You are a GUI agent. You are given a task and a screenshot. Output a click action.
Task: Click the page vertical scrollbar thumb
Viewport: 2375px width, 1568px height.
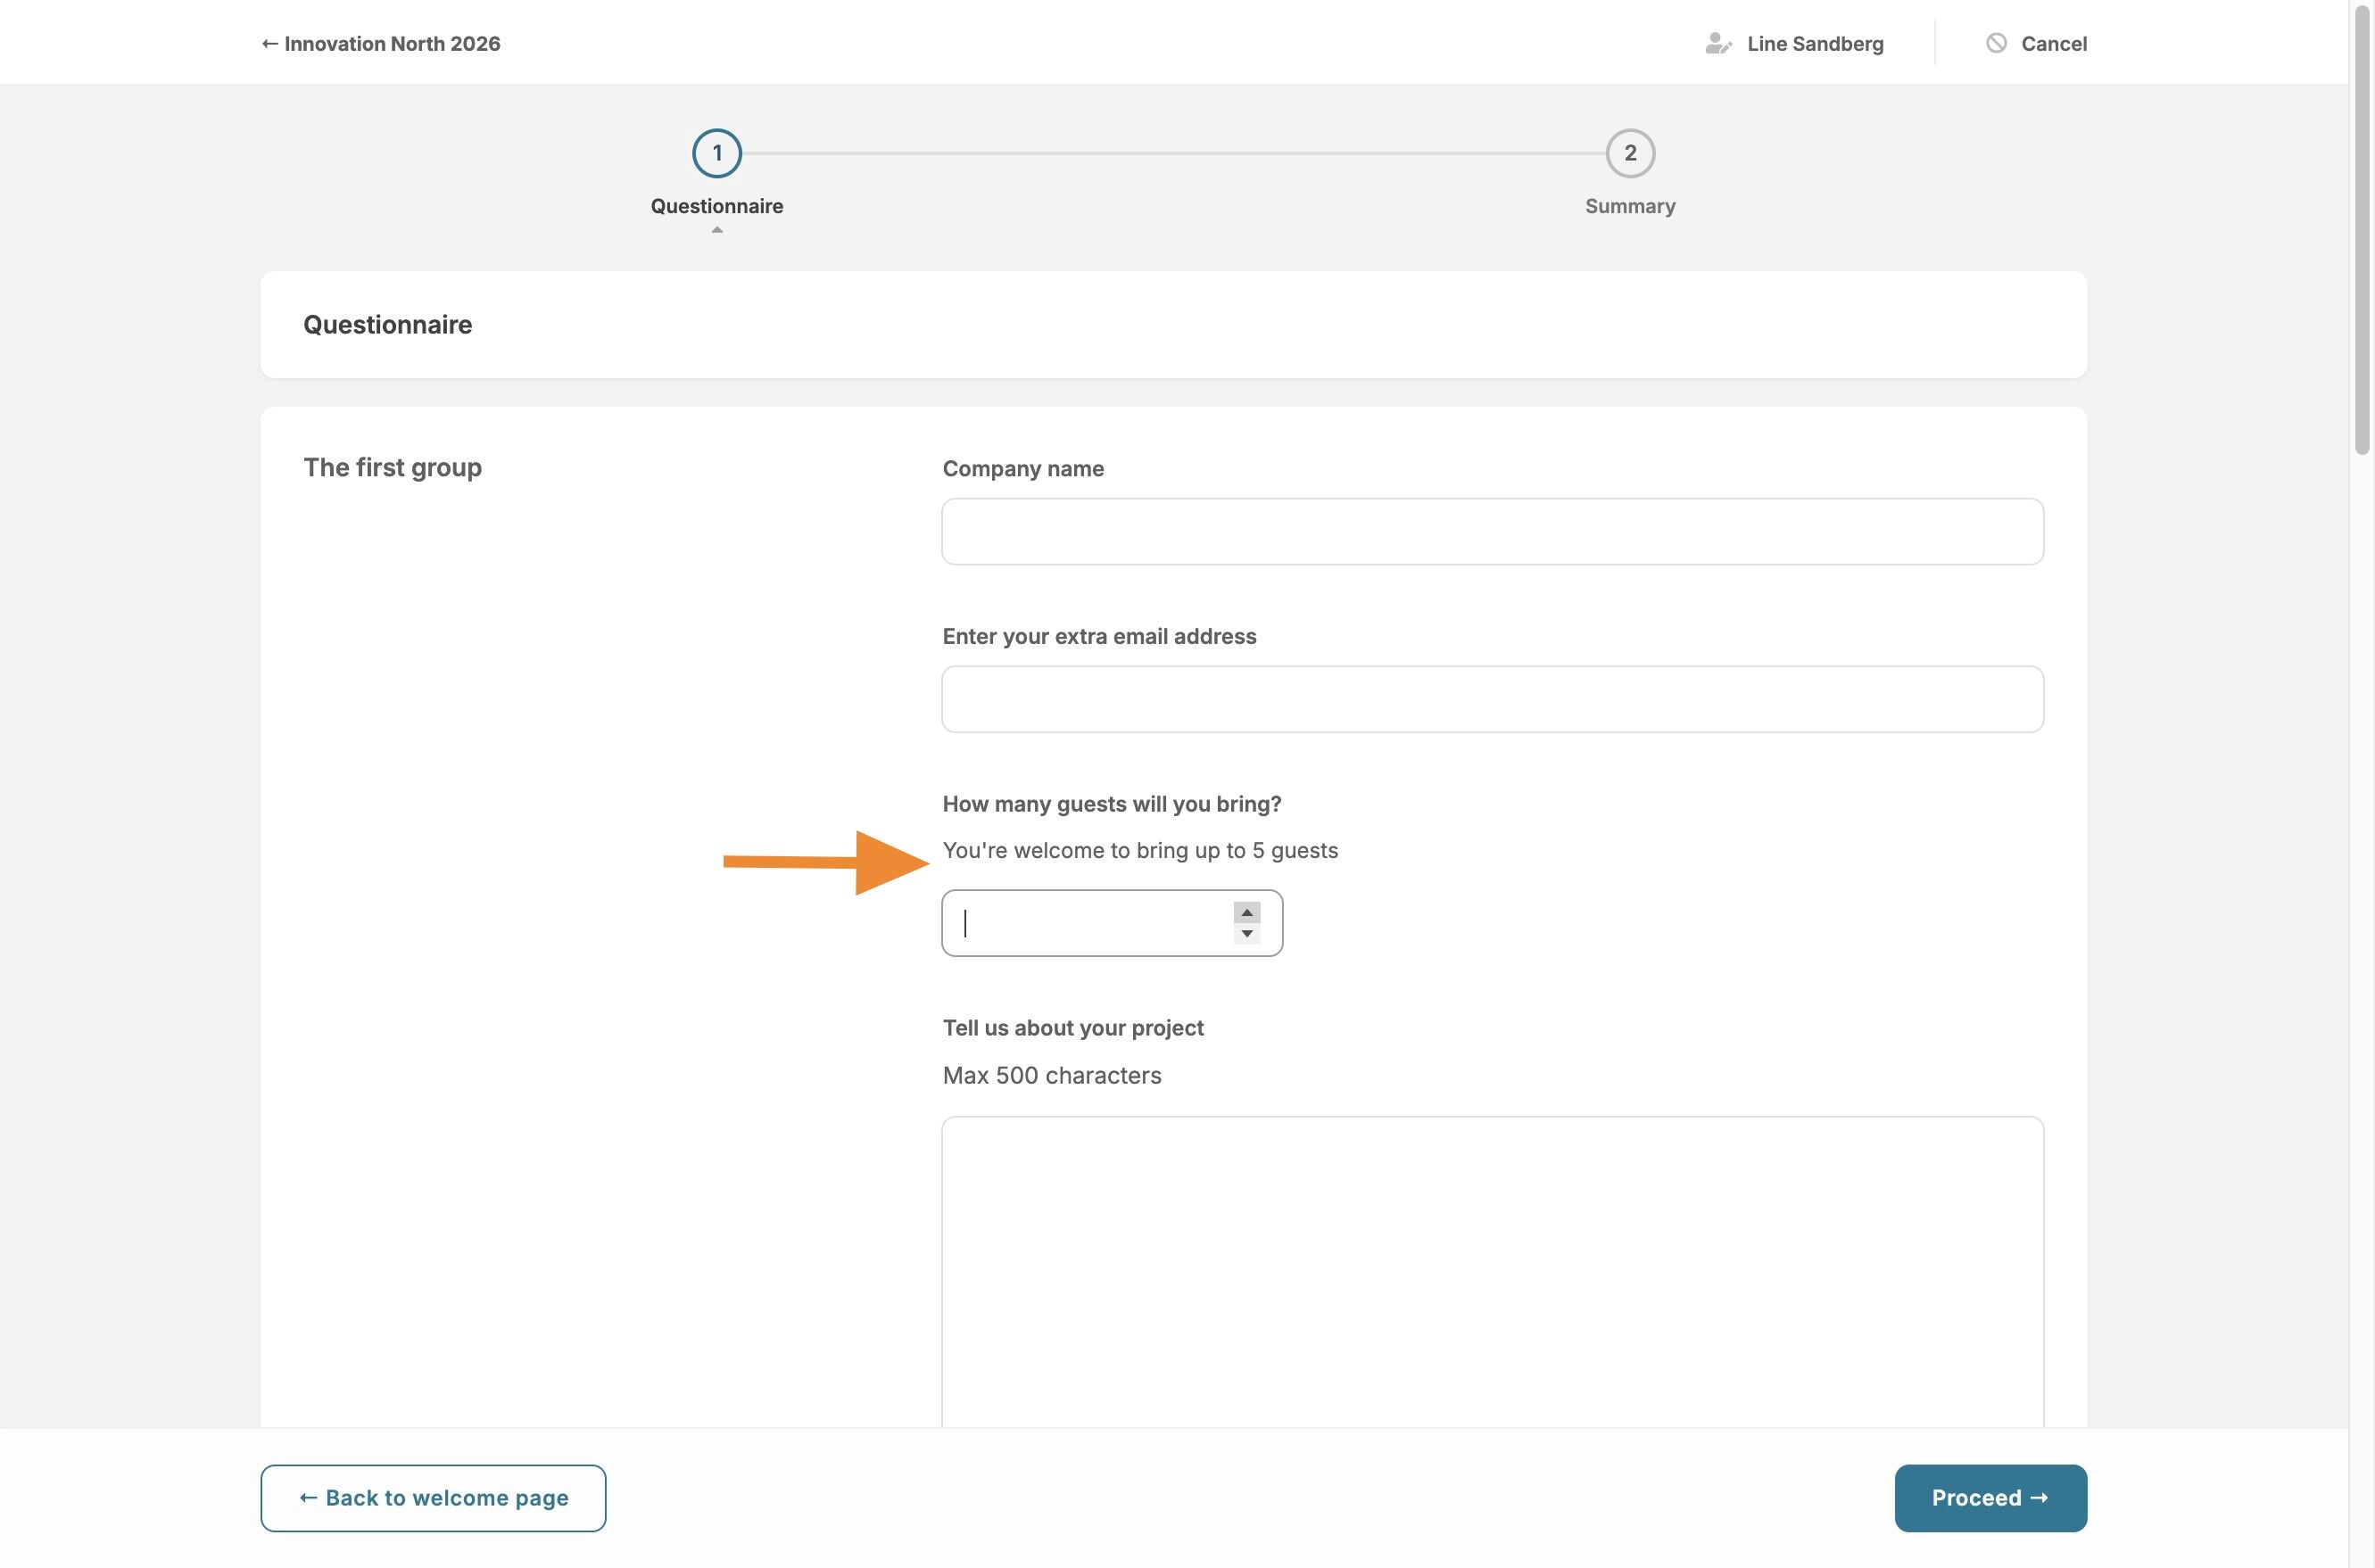2362,230
